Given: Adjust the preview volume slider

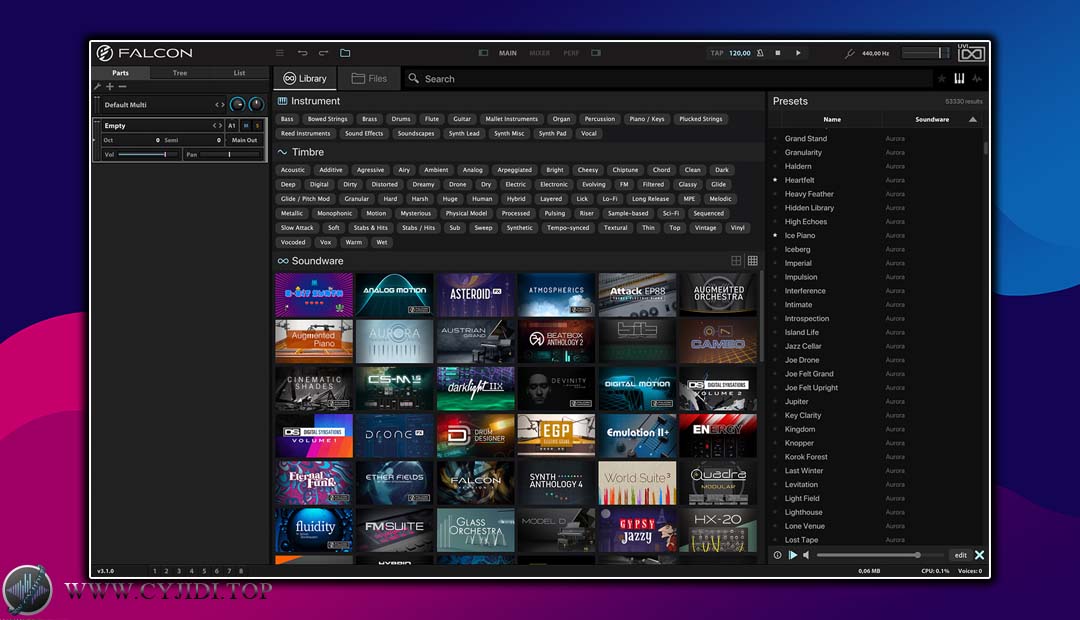Looking at the screenshot, I should 880,555.
